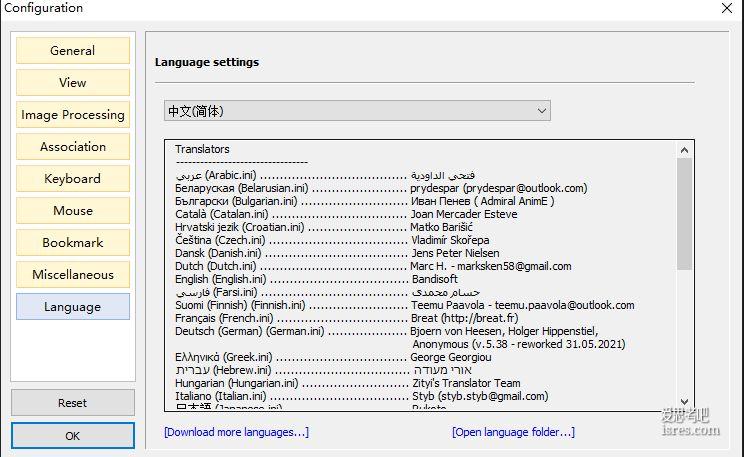Viewport: 744px width, 457px height.
Task: Click the Download more languages link
Action: pyautogui.click(x=236, y=432)
